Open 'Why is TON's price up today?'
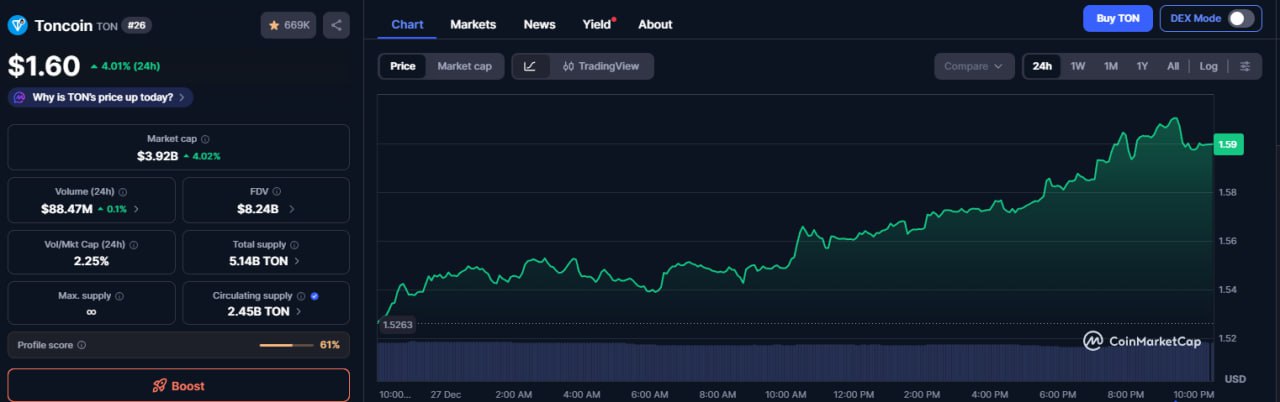The image size is (1280, 402). pyautogui.click(x=101, y=97)
